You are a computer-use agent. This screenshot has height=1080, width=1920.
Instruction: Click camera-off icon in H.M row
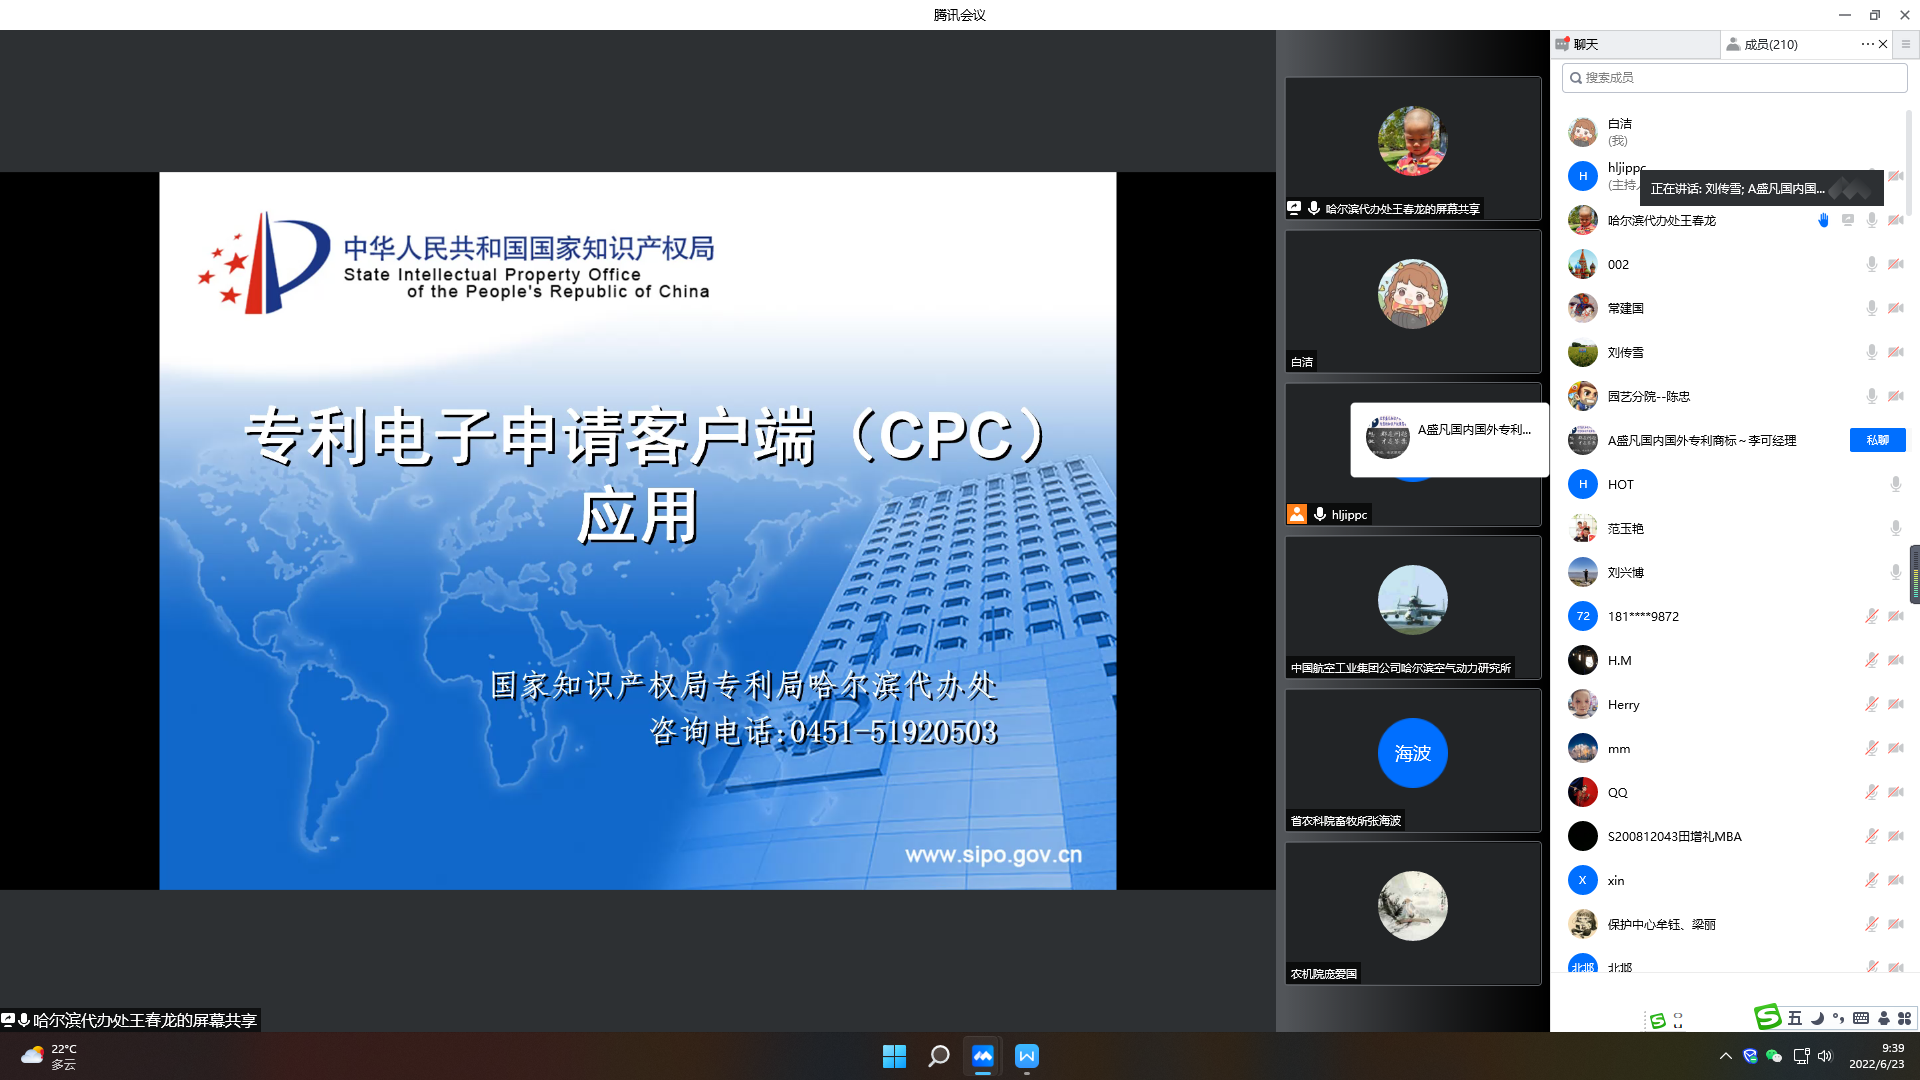[x=1896, y=660]
